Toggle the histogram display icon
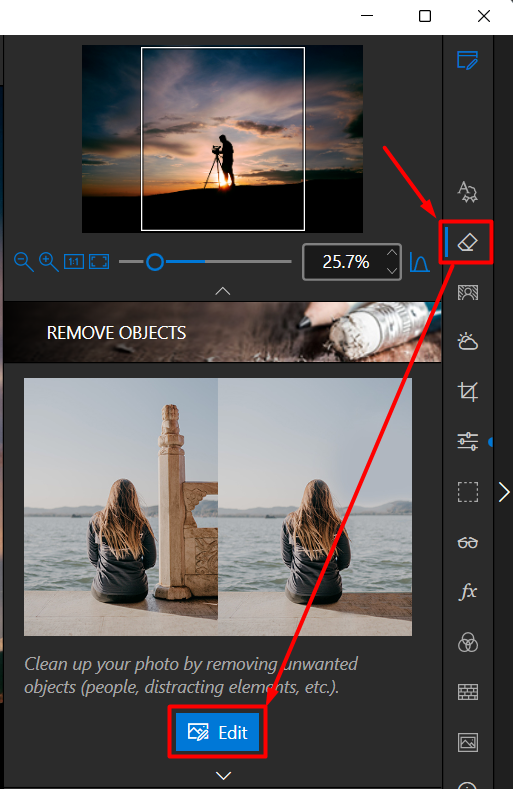 pos(419,262)
